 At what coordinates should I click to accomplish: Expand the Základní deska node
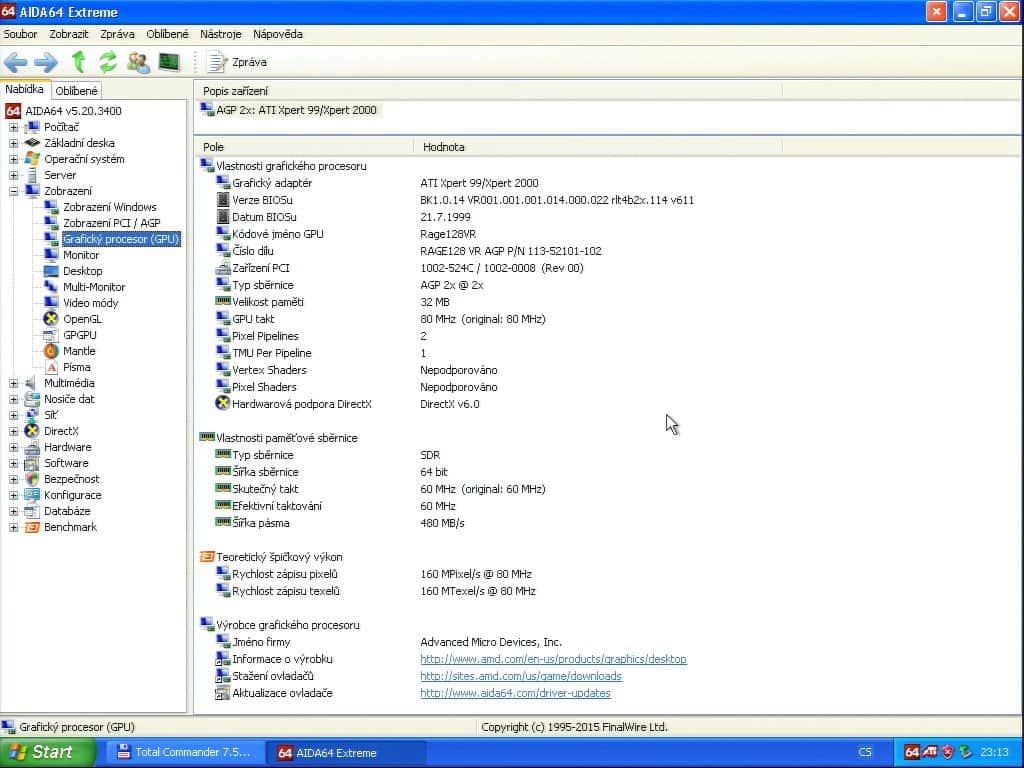13,143
